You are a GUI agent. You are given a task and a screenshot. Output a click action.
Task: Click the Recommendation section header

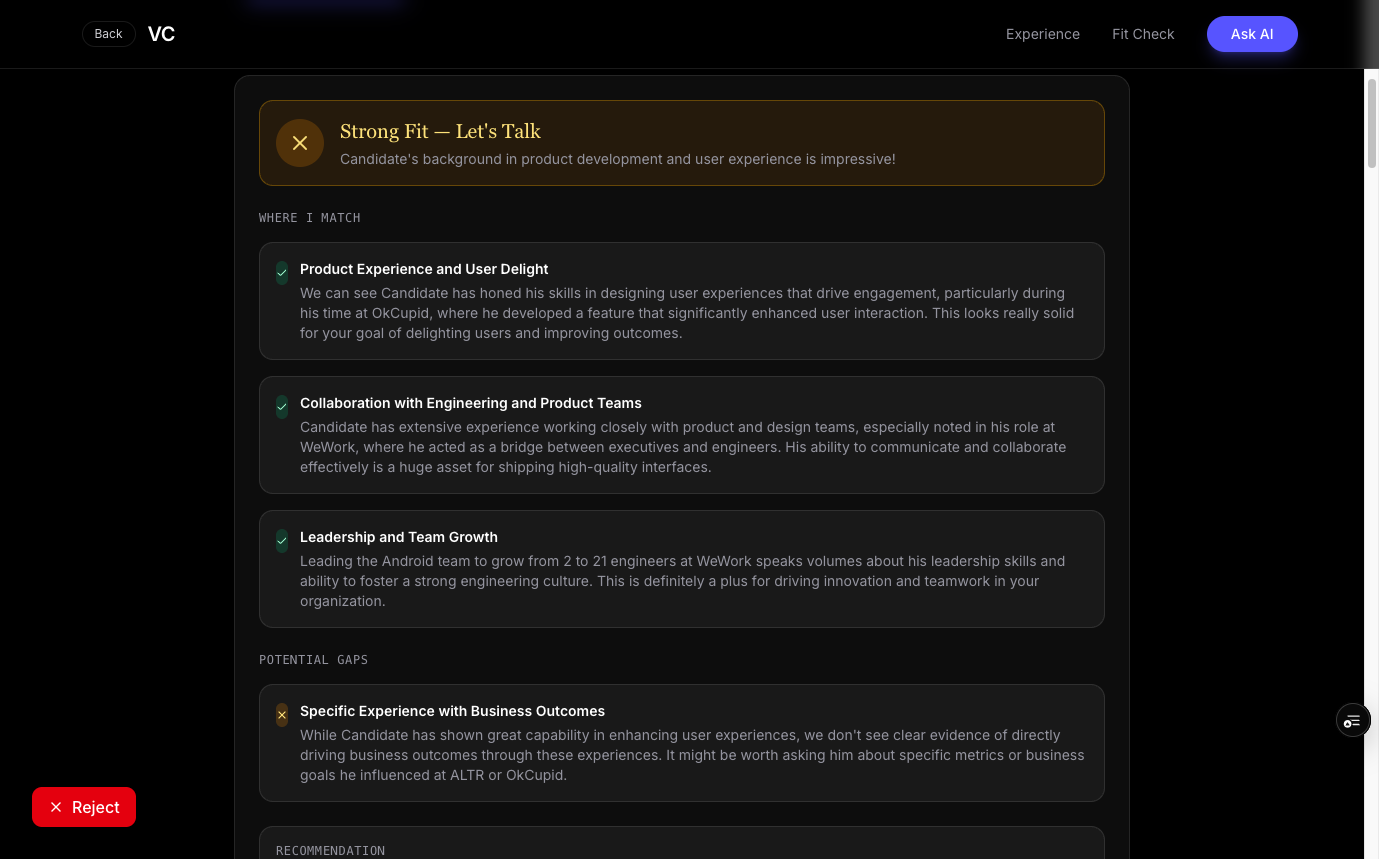click(330, 850)
